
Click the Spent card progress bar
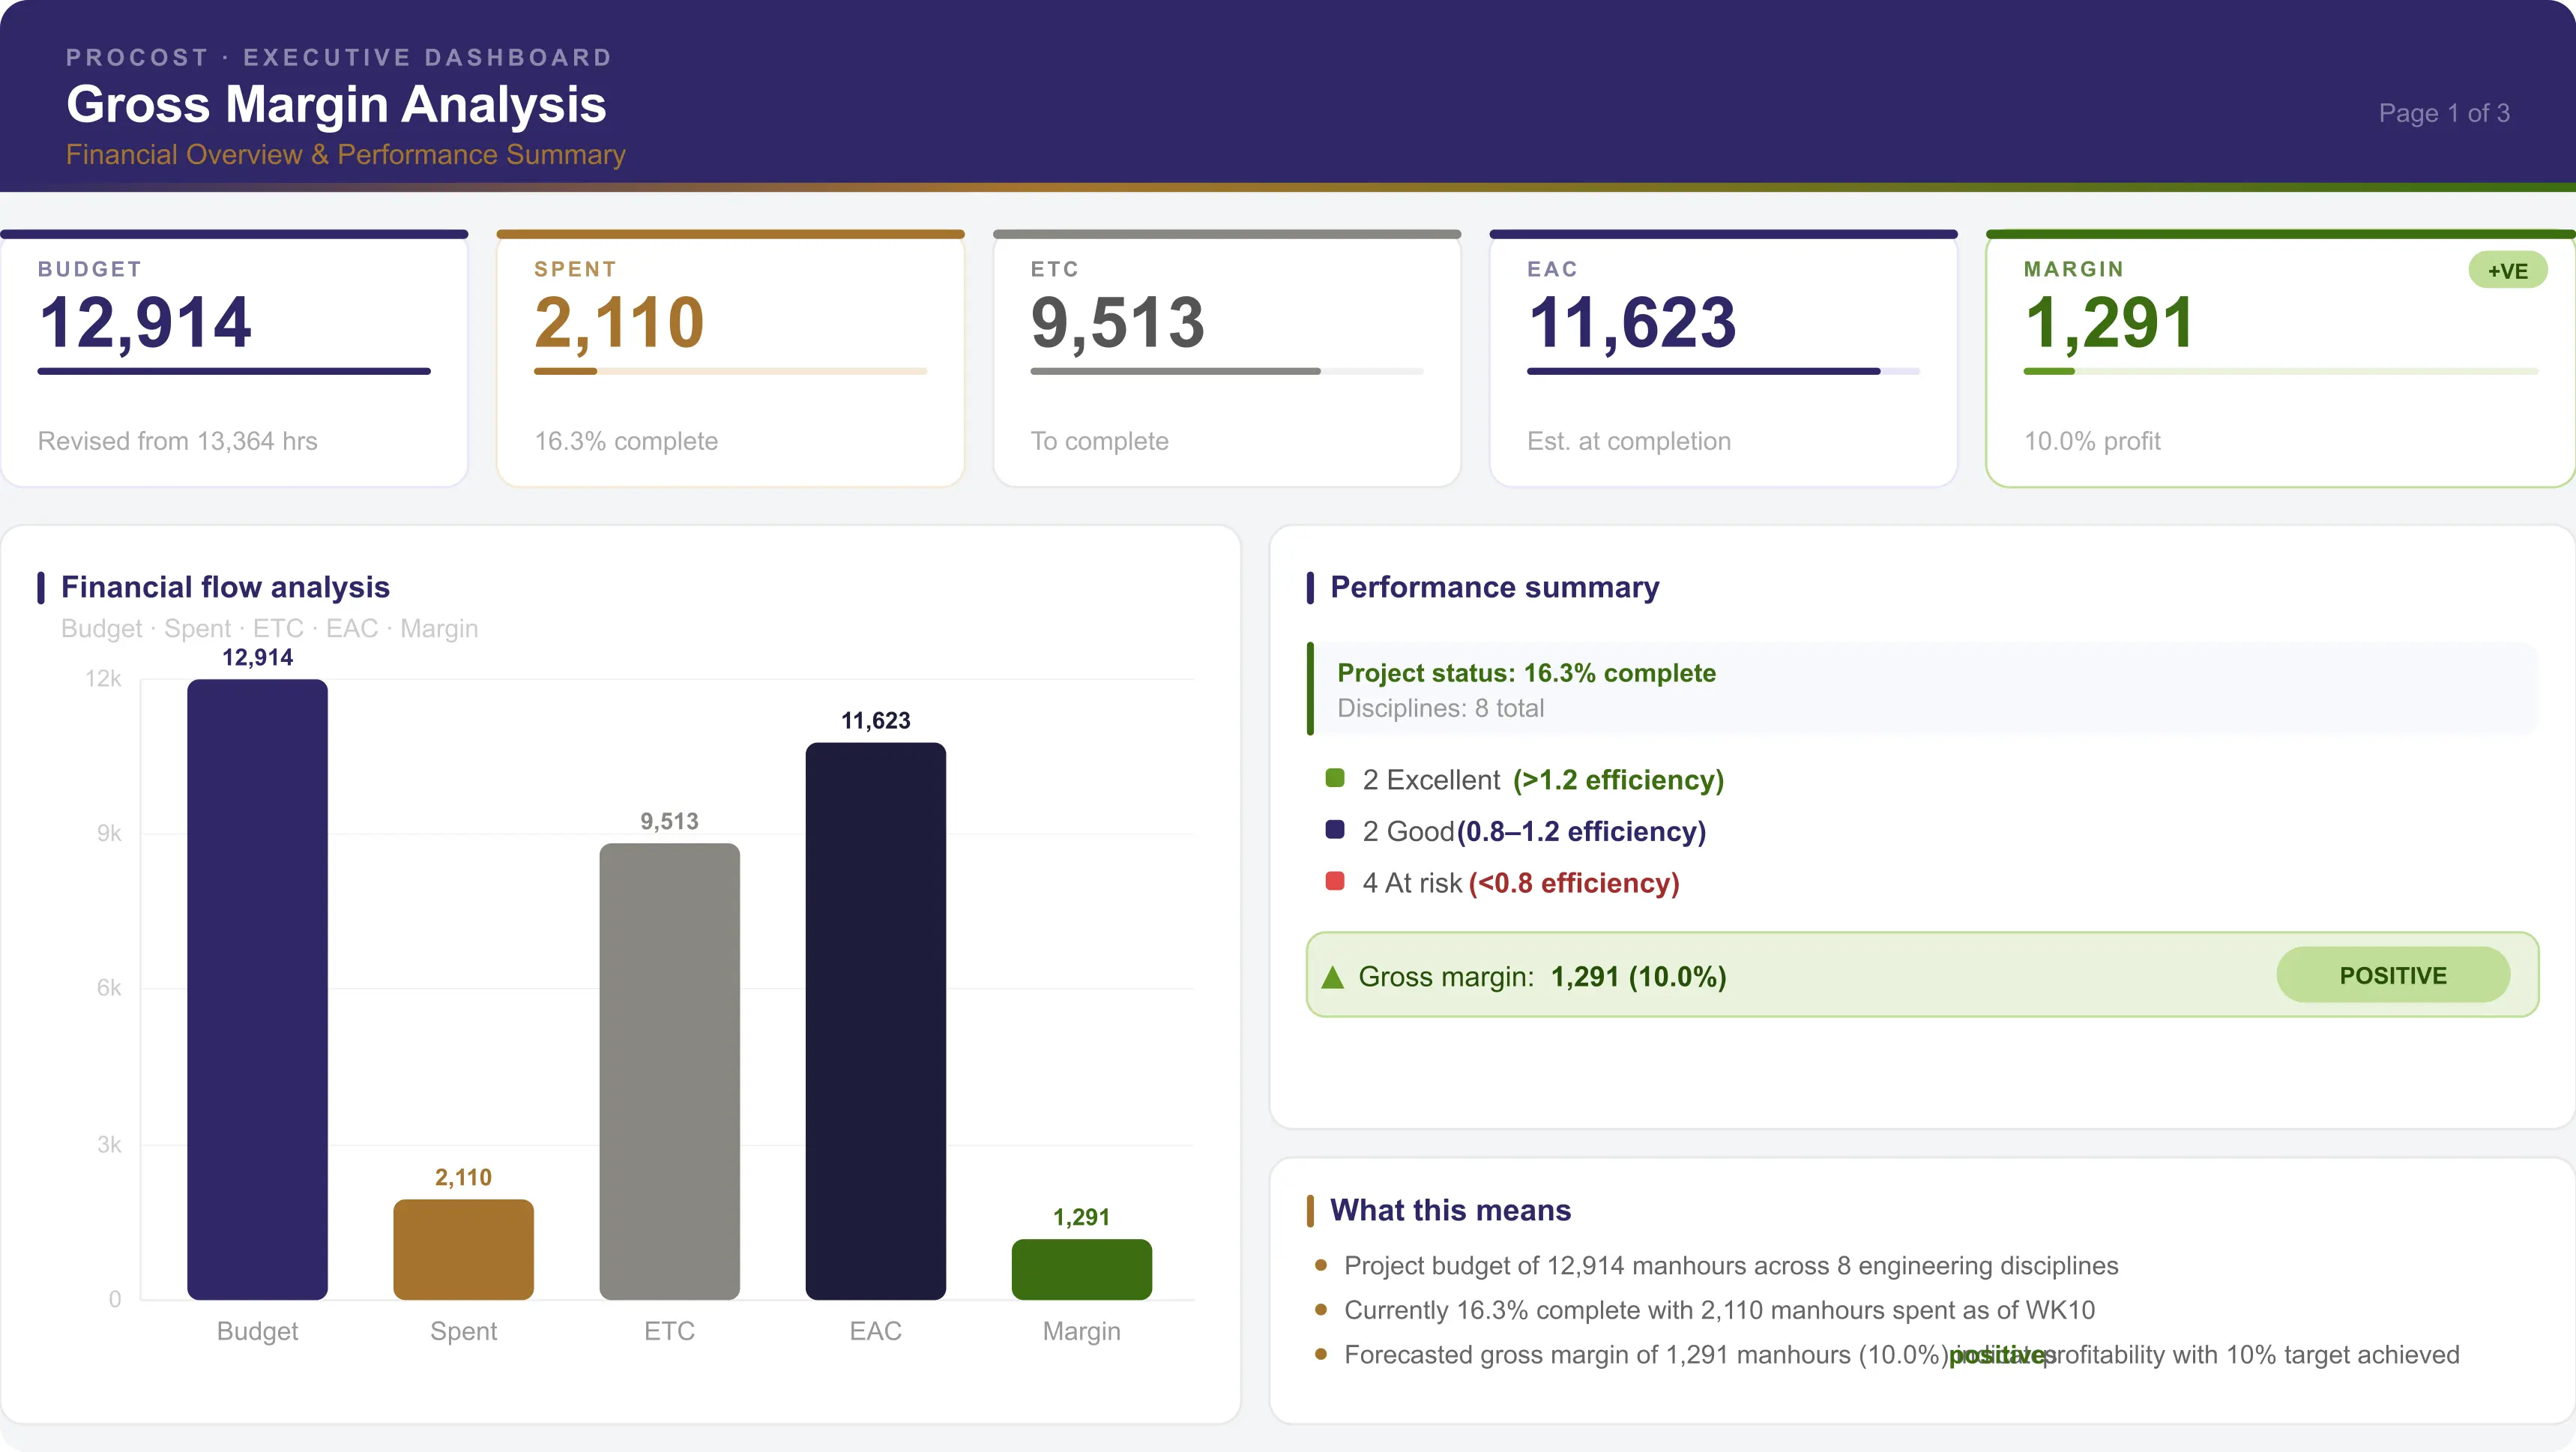coord(730,371)
